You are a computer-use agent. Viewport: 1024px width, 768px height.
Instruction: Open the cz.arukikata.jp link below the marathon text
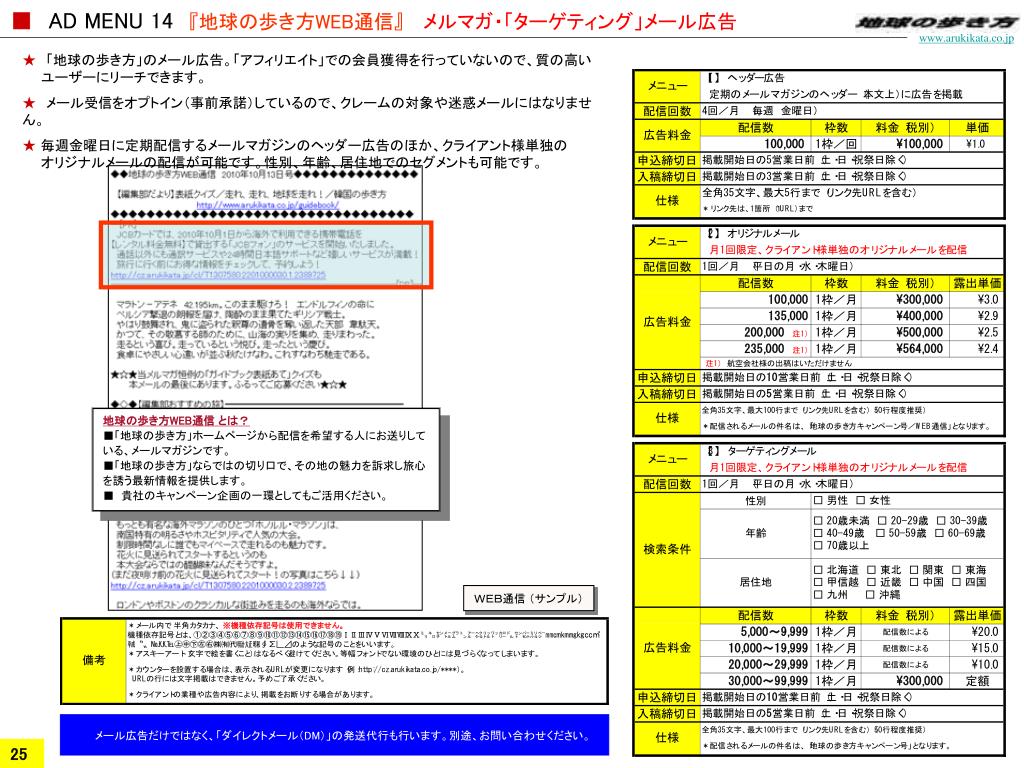218,586
